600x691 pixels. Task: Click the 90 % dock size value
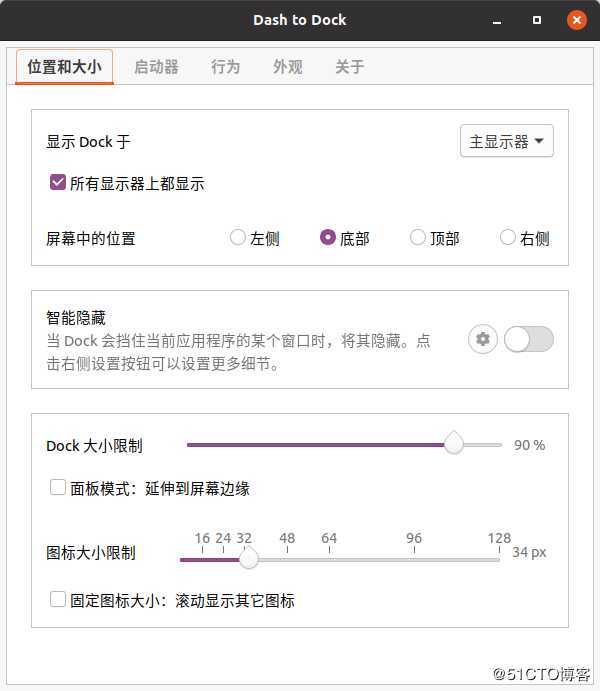pyautogui.click(x=530, y=445)
